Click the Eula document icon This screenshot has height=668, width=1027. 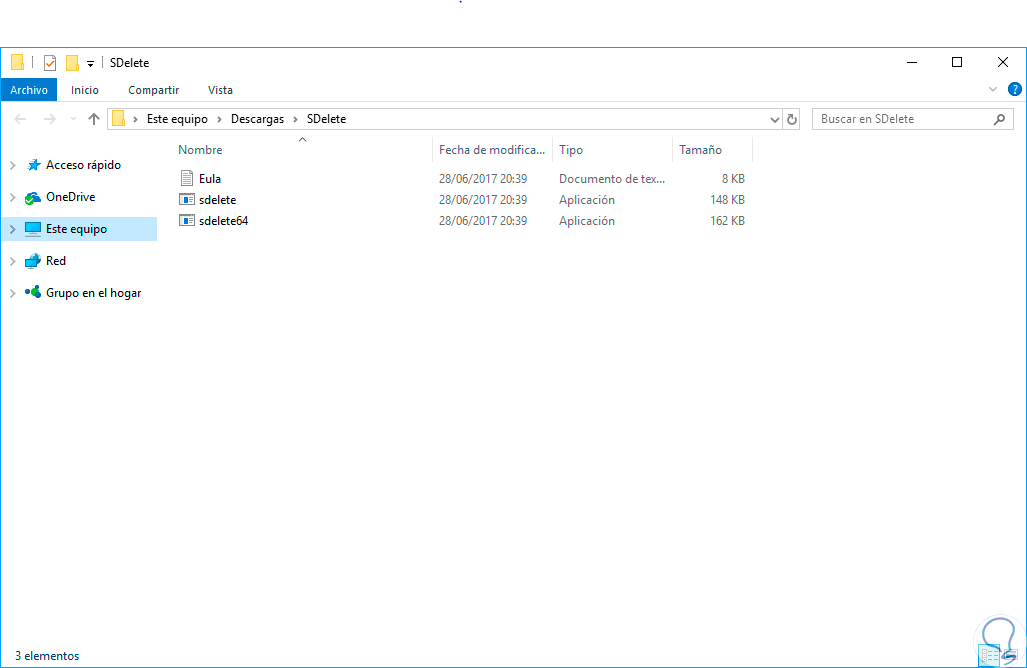point(187,178)
